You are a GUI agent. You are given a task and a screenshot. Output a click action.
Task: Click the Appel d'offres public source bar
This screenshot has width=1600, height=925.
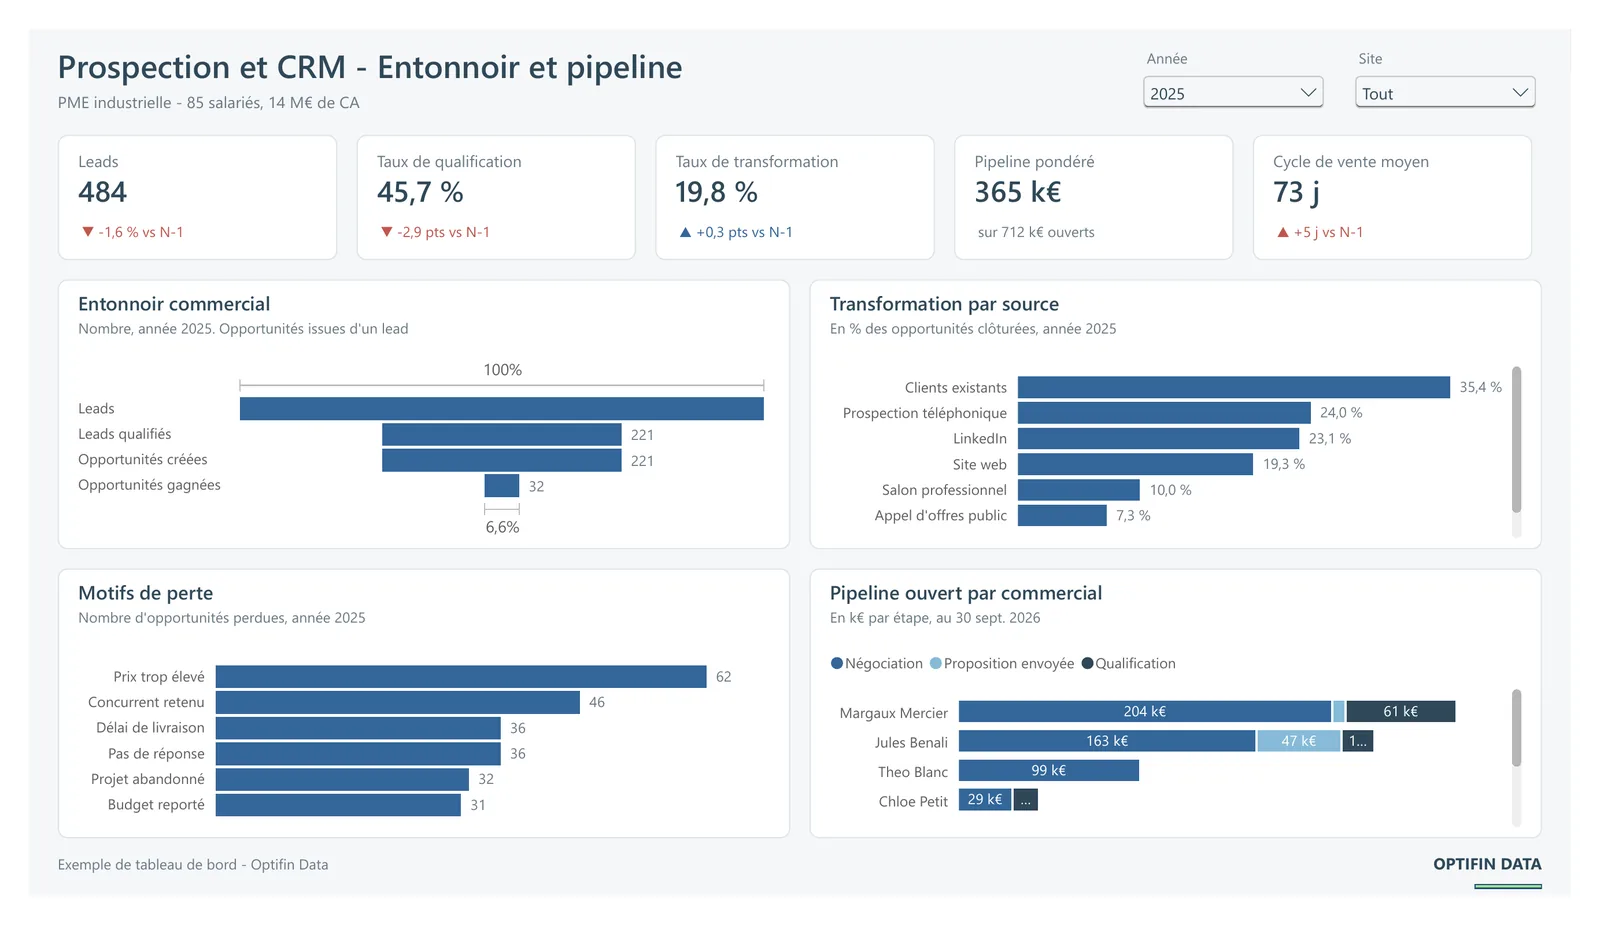coord(1062,515)
